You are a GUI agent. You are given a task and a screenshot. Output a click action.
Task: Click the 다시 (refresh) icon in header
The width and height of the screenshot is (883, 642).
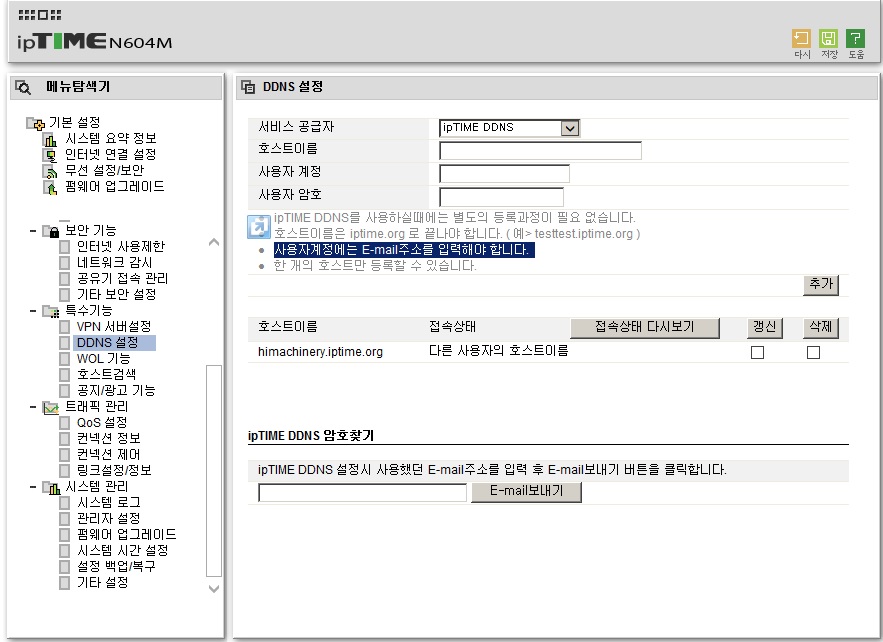(x=801, y=38)
